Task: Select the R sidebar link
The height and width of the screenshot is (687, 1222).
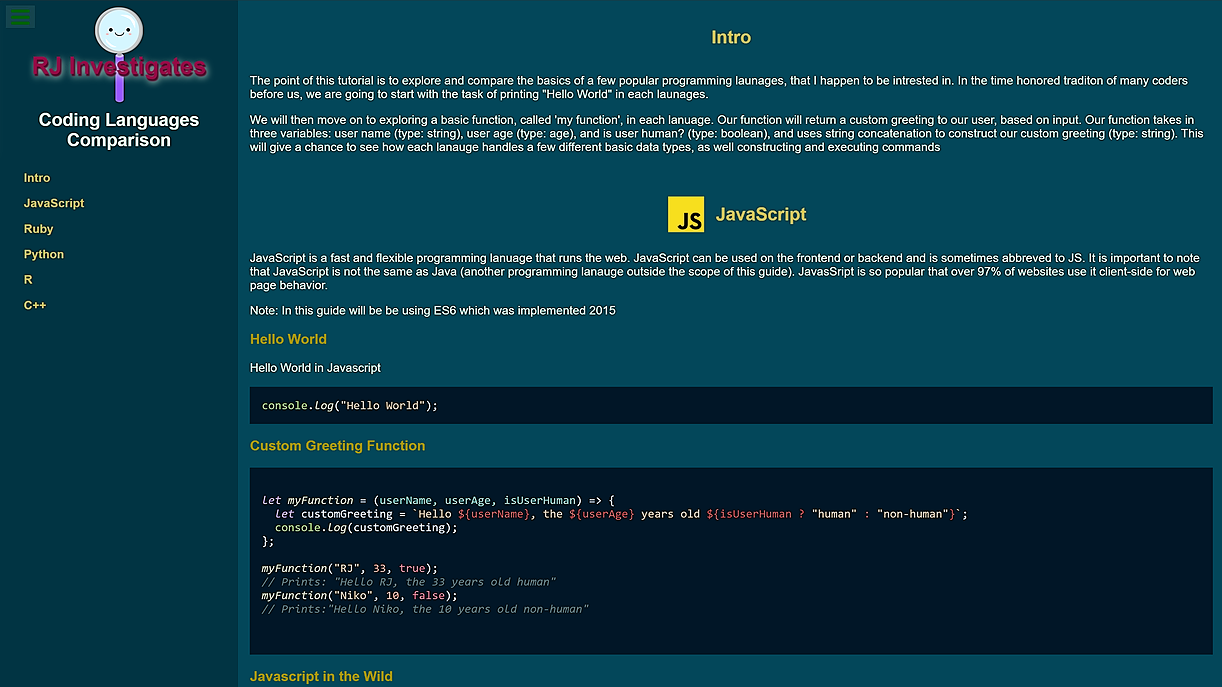Action: tap(28, 280)
